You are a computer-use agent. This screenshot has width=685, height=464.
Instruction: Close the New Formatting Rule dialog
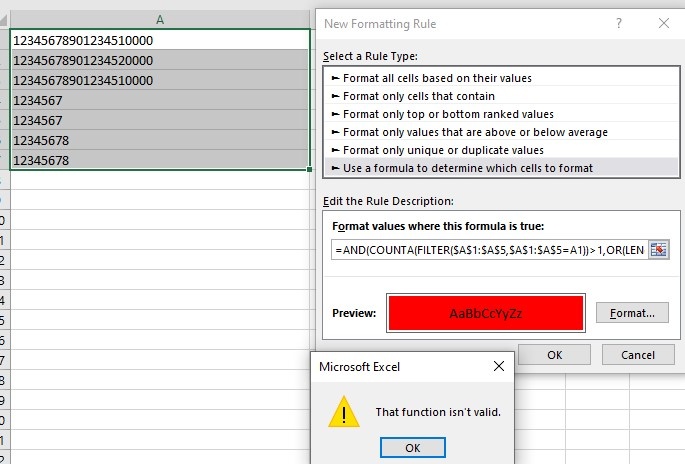point(664,23)
